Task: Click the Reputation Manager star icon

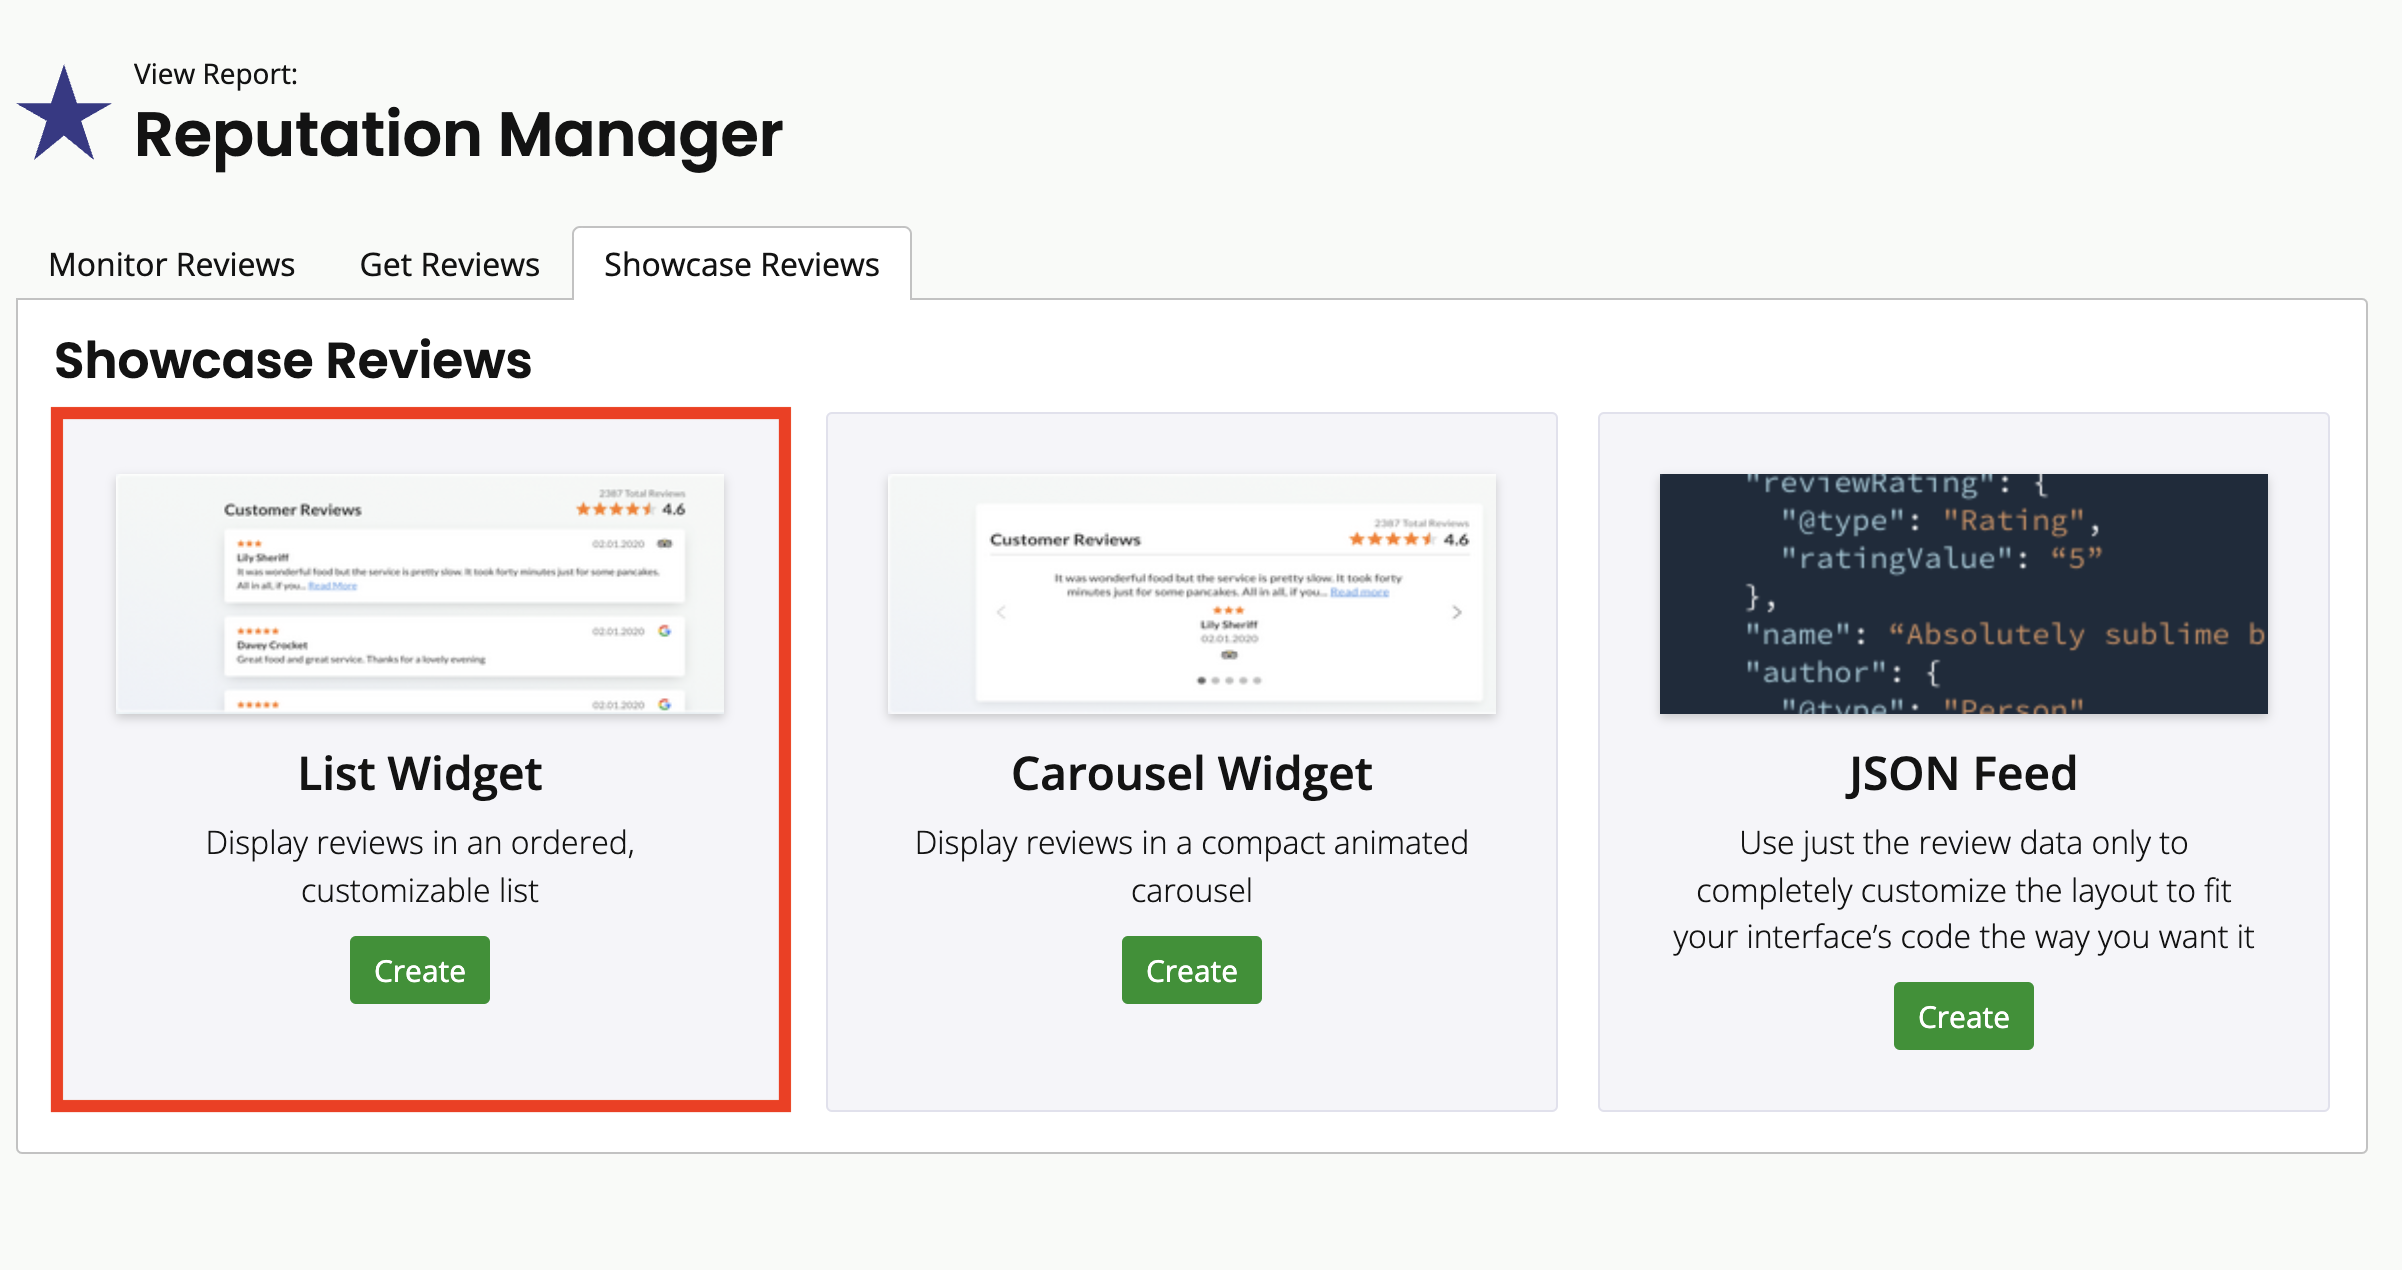Action: 64,114
